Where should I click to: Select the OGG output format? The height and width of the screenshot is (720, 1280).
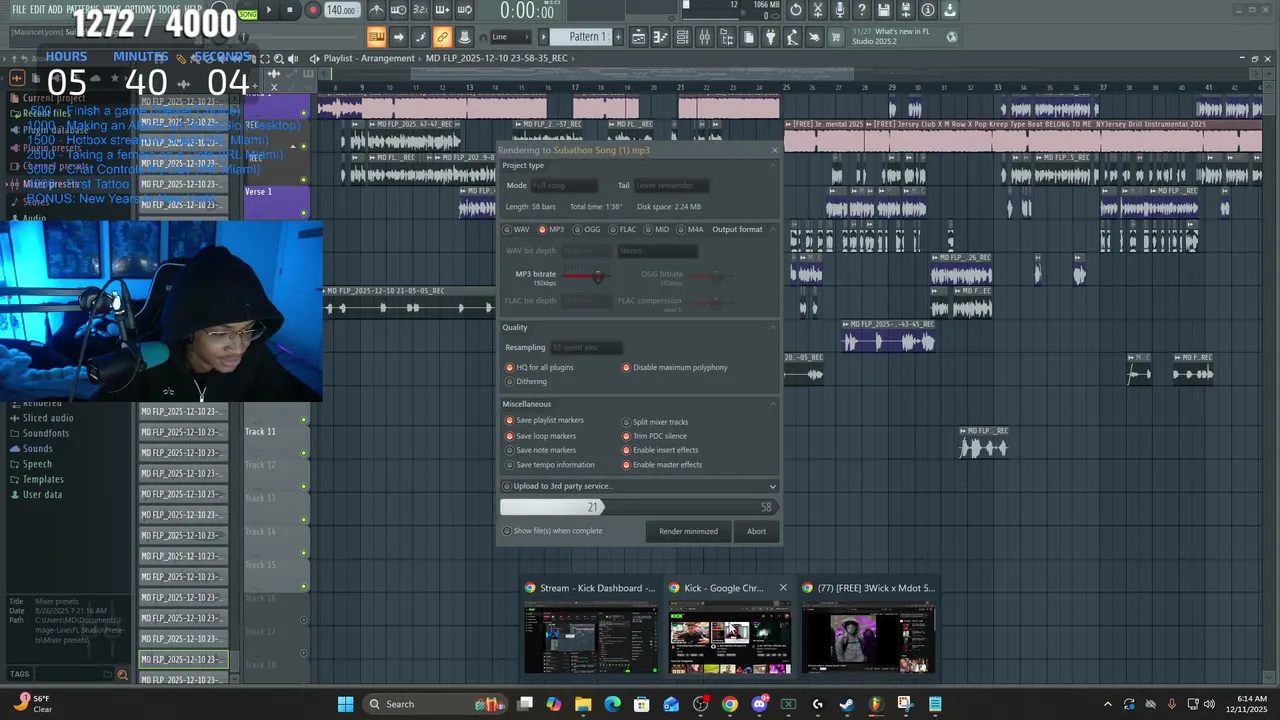[x=587, y=229]
